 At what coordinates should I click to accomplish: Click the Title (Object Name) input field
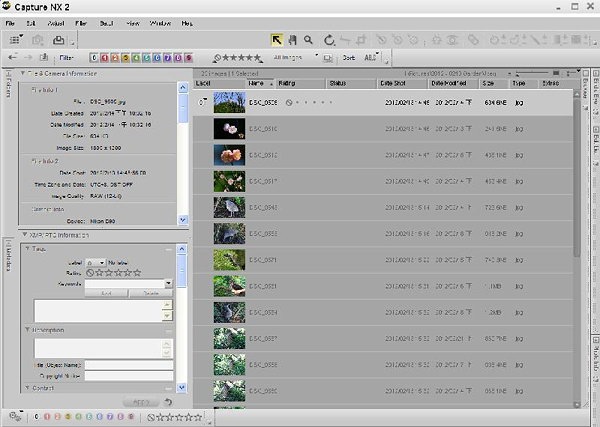129,365
